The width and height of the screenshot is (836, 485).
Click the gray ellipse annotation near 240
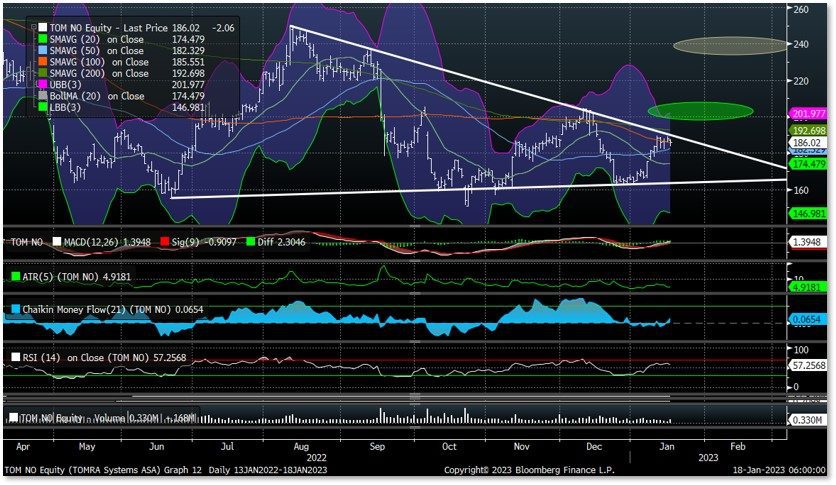coord(730,46)
